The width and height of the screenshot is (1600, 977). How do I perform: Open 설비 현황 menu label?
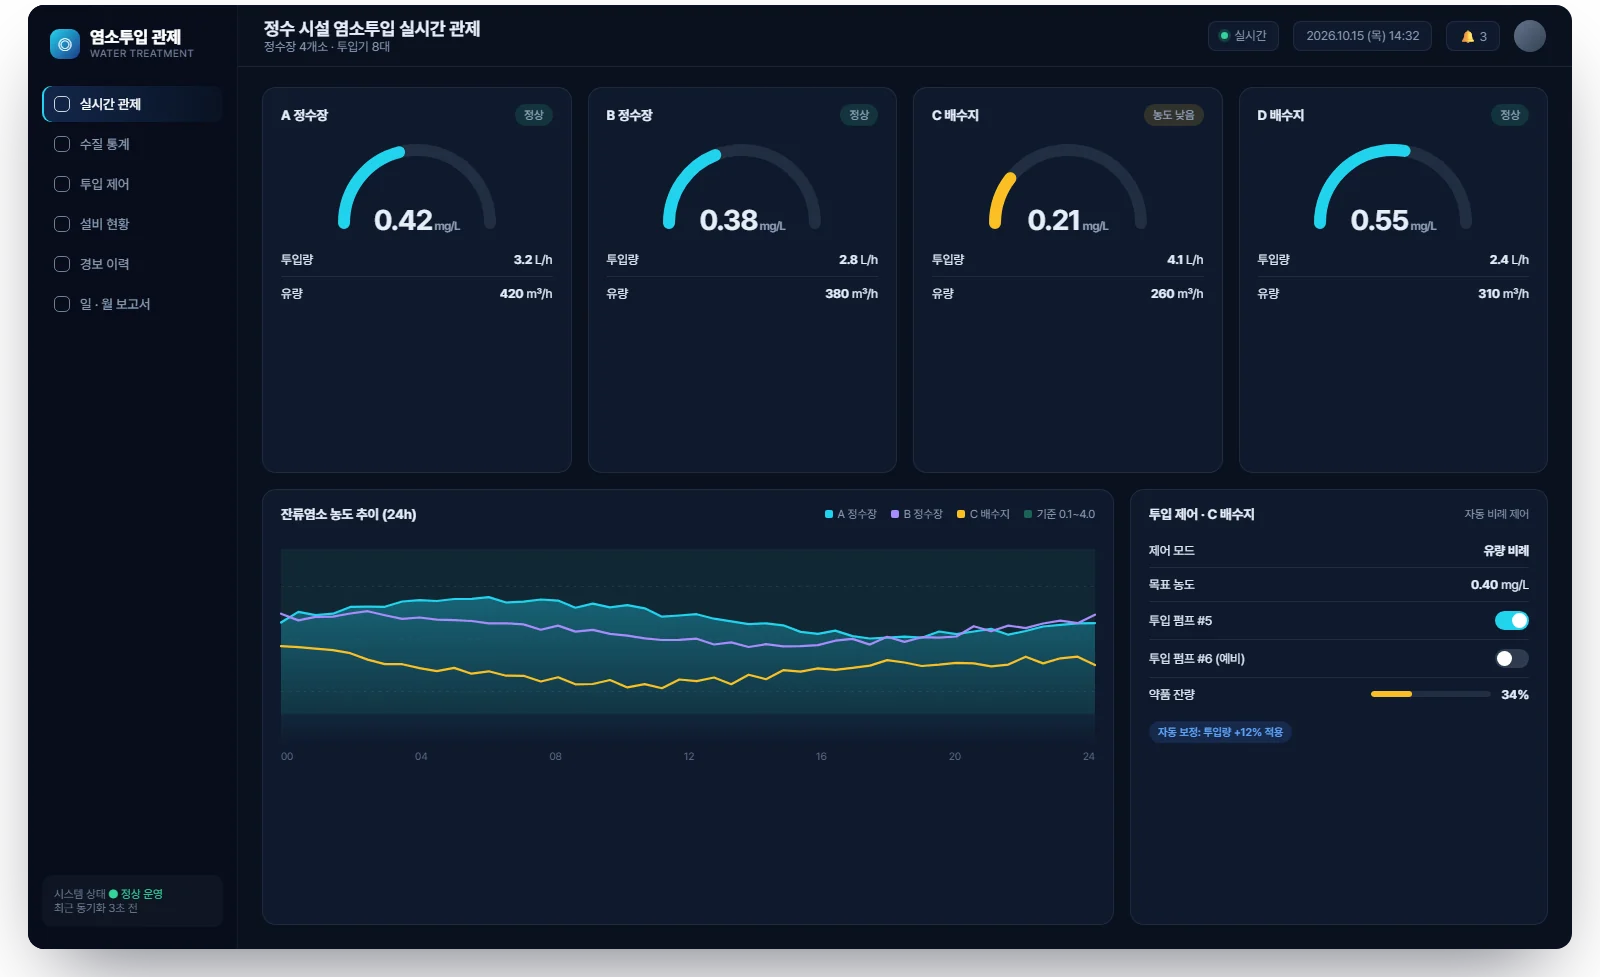[105, 224]
